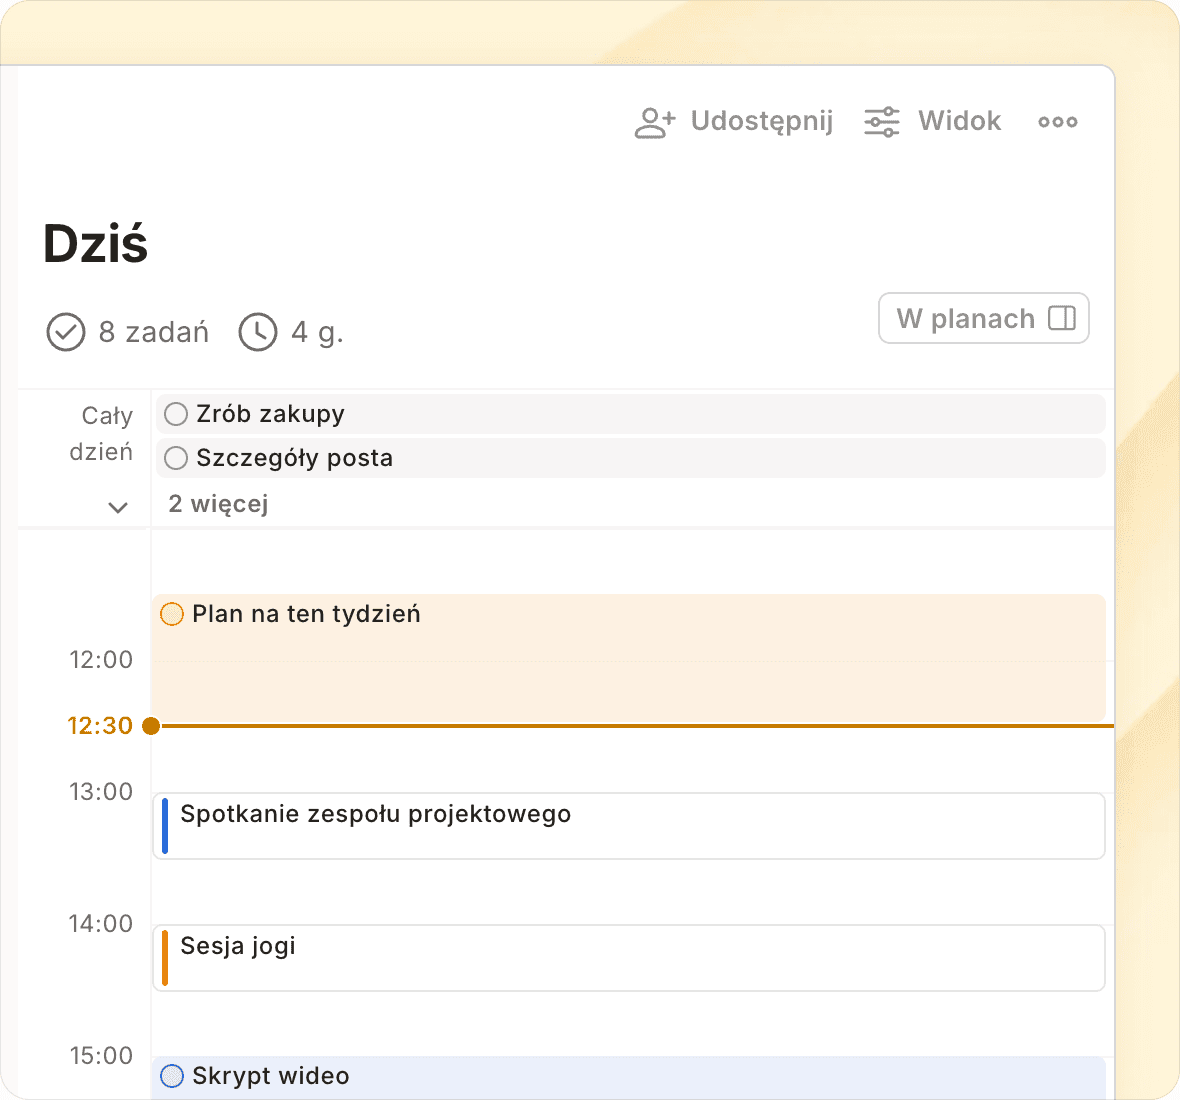Expand the Cały dzień all-day section chevron
The image size is (1180, 1100).
tap(118, 507)
